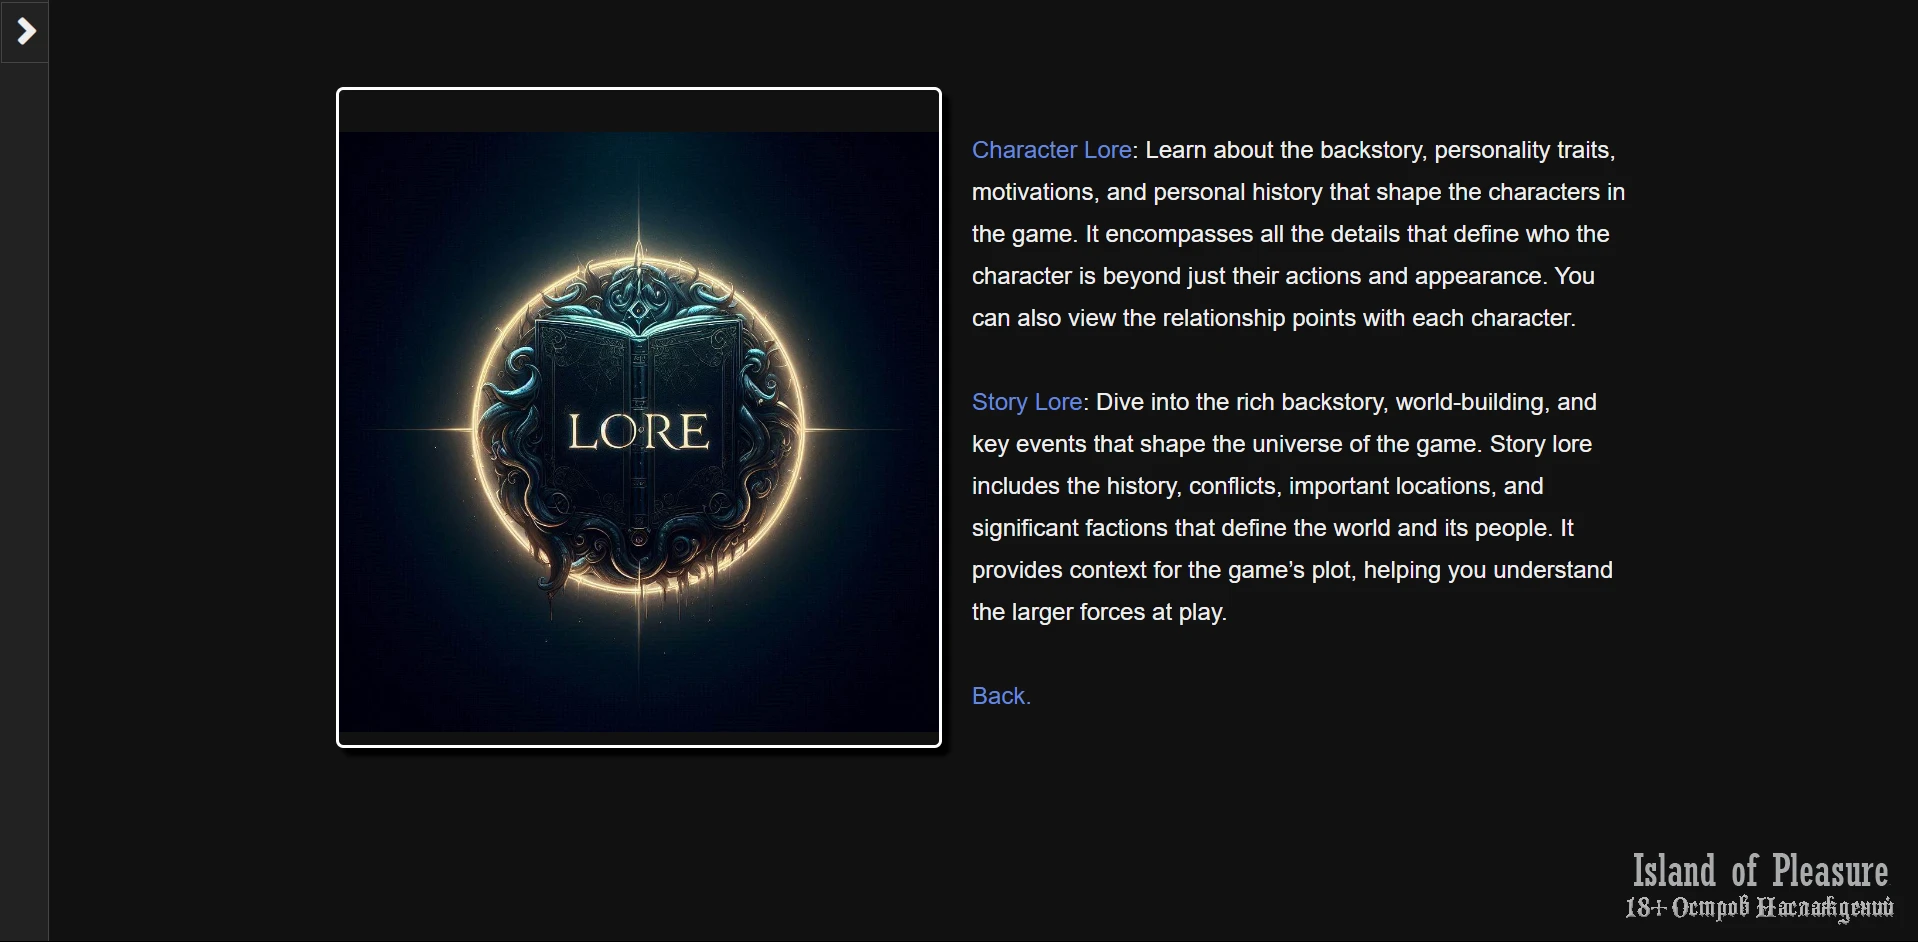Open the Story Lore link
The width and height of the screenshot is (1918, 942).
click(1026, 402)
